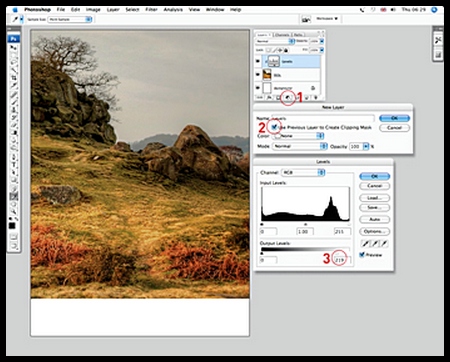The height and width of the screenshot is (362, 450).
Task: Select the Crop tool in the toolbox
Action: (x=14, y=78)
